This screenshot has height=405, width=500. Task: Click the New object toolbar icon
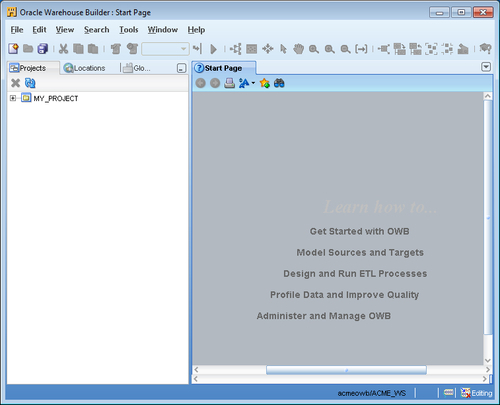click(13, 49)
